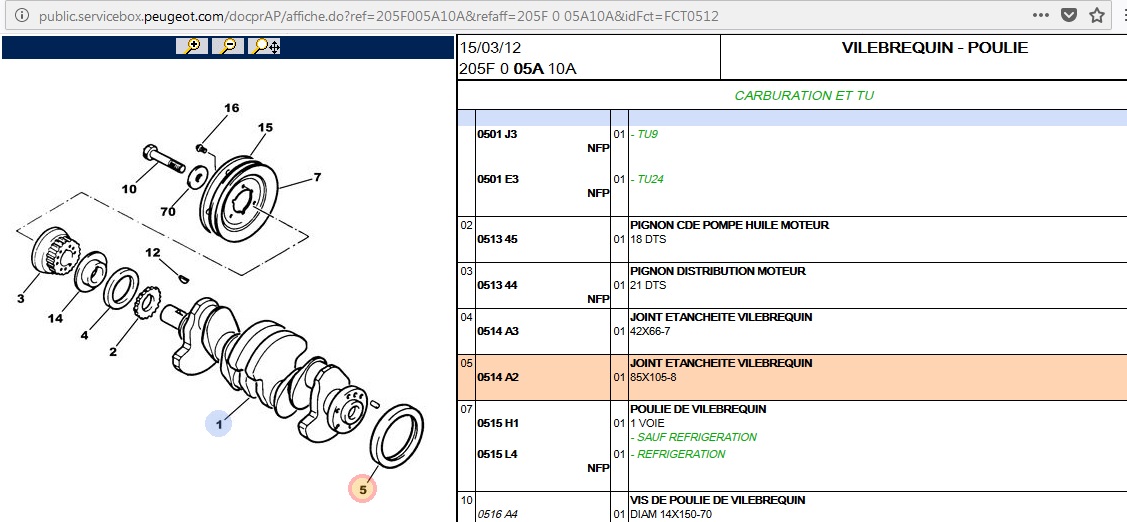The image size is (1127, 522).
Task: Save page to Pocket
Action: pyautogui.click(x=1068, y=16)
